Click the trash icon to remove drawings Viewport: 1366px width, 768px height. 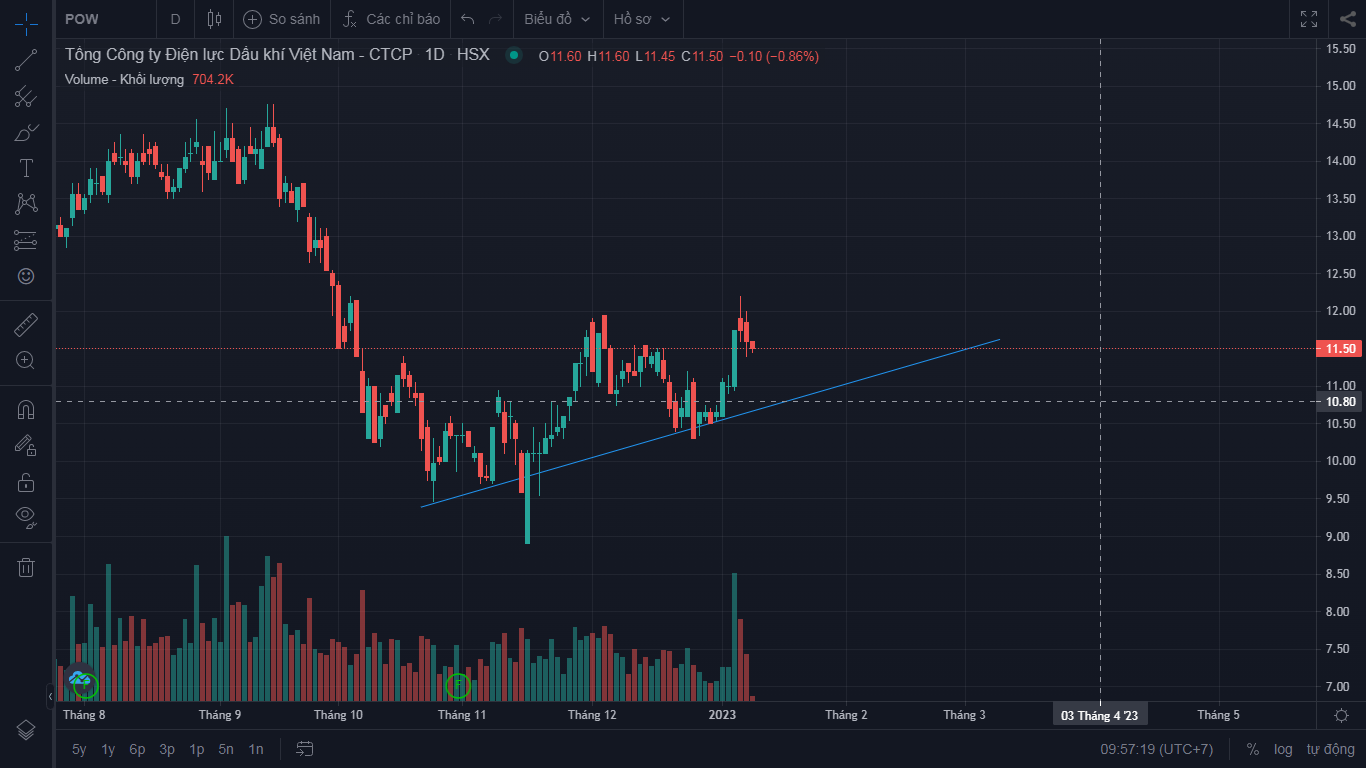26,568
